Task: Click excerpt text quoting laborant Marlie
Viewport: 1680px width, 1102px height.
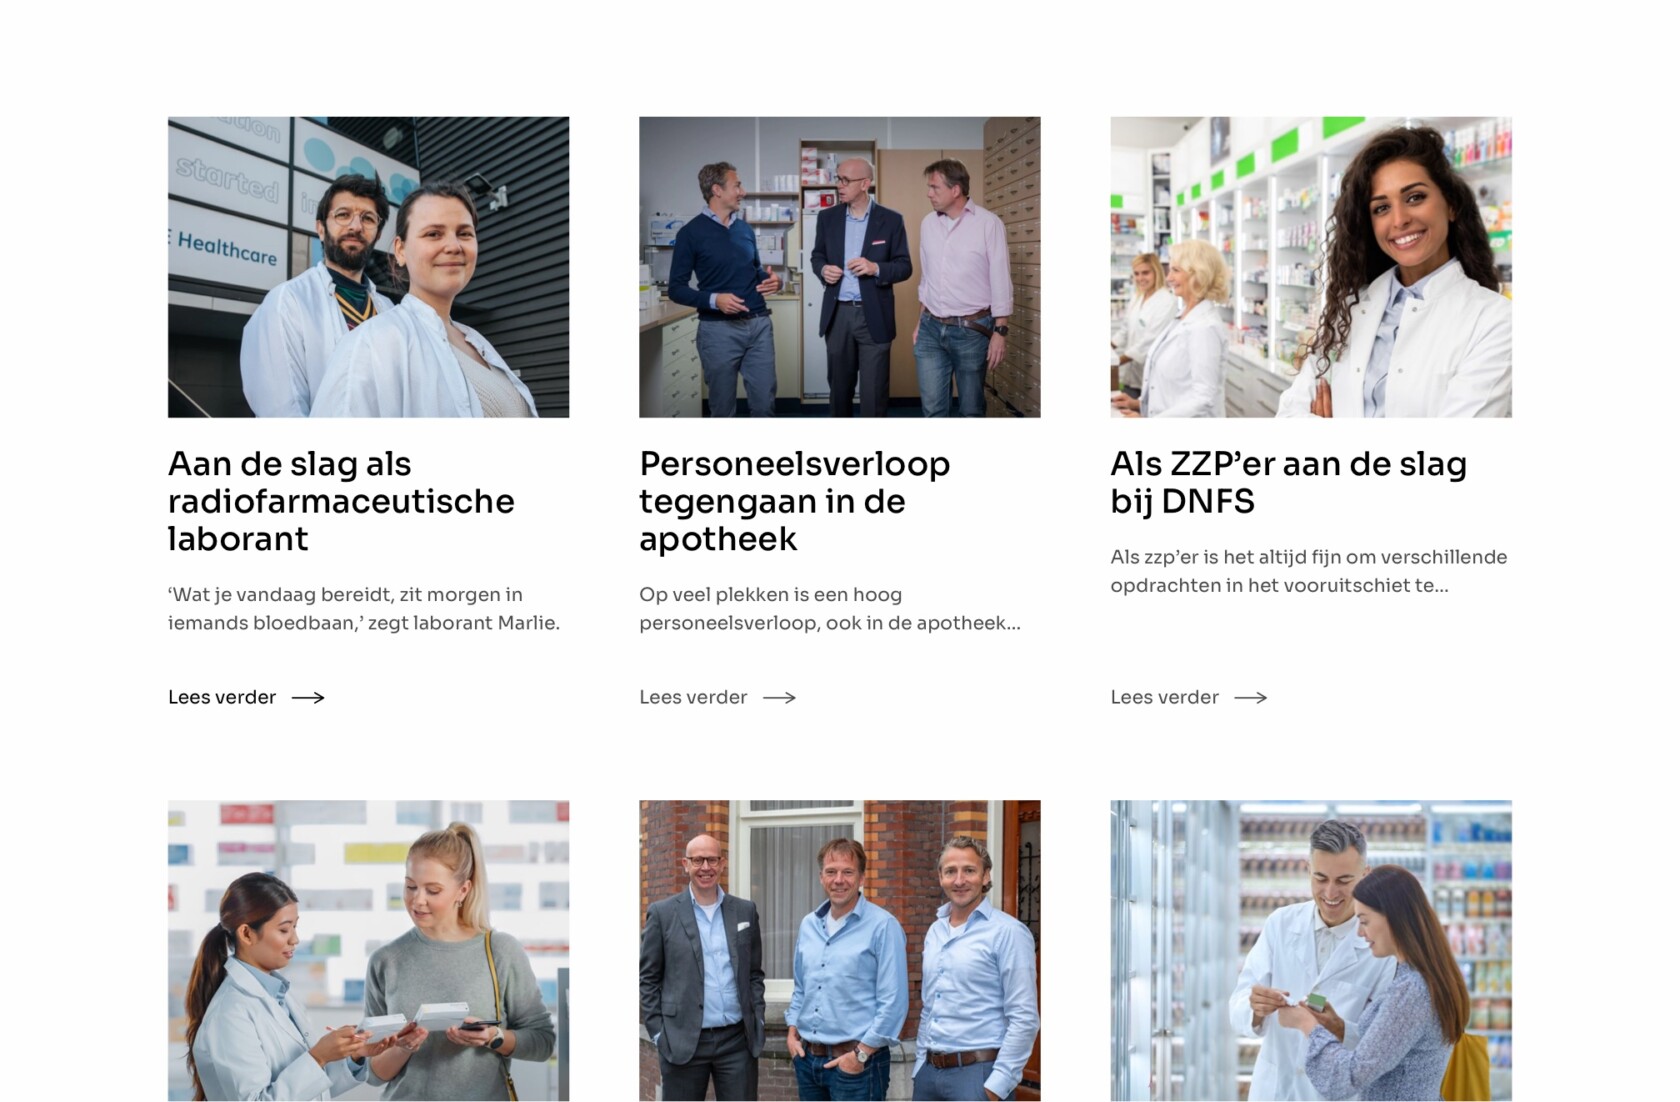Action: pos(364,608)
